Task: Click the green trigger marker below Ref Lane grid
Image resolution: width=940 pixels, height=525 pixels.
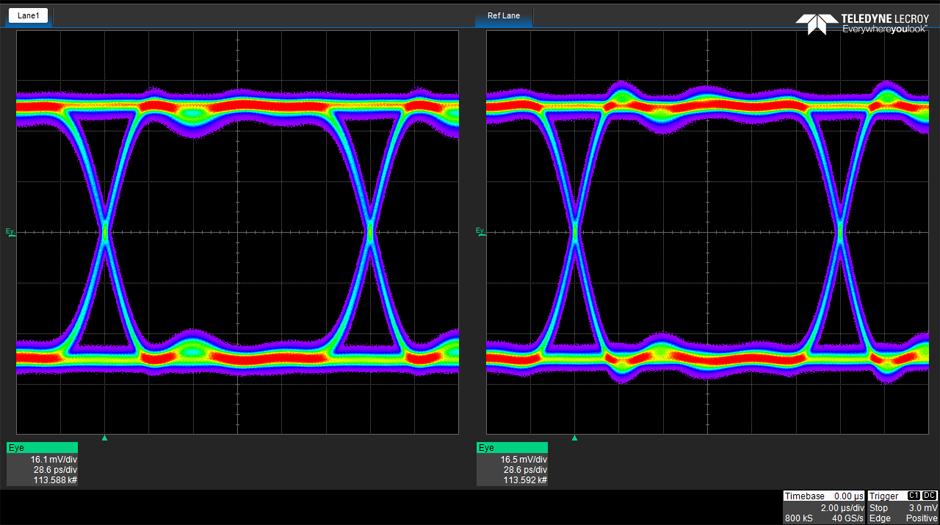Action: 575,438
